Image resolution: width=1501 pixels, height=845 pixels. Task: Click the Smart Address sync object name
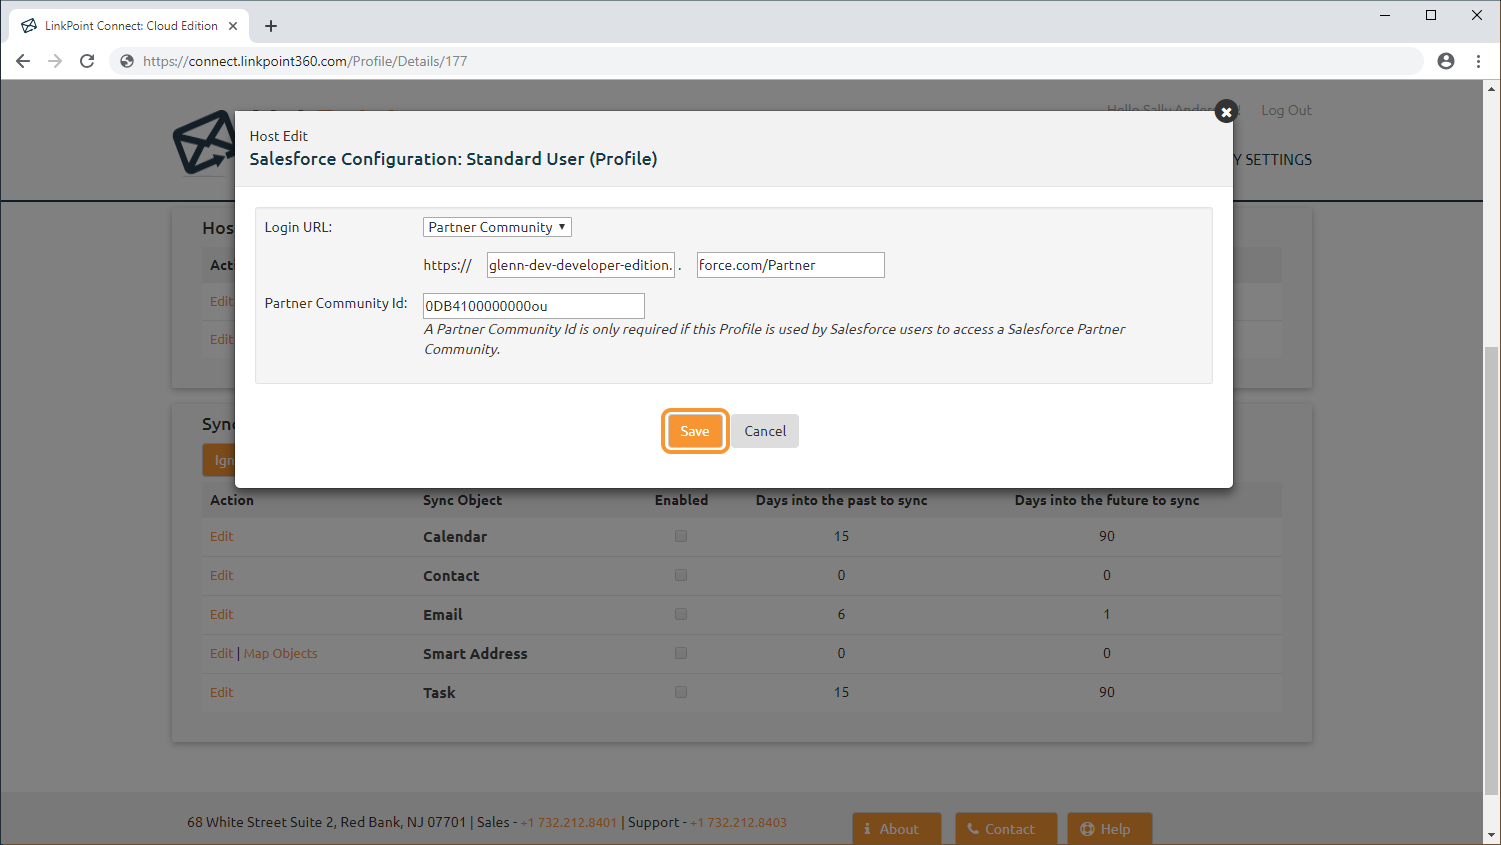pyautogui.click(x=475, y=653)
